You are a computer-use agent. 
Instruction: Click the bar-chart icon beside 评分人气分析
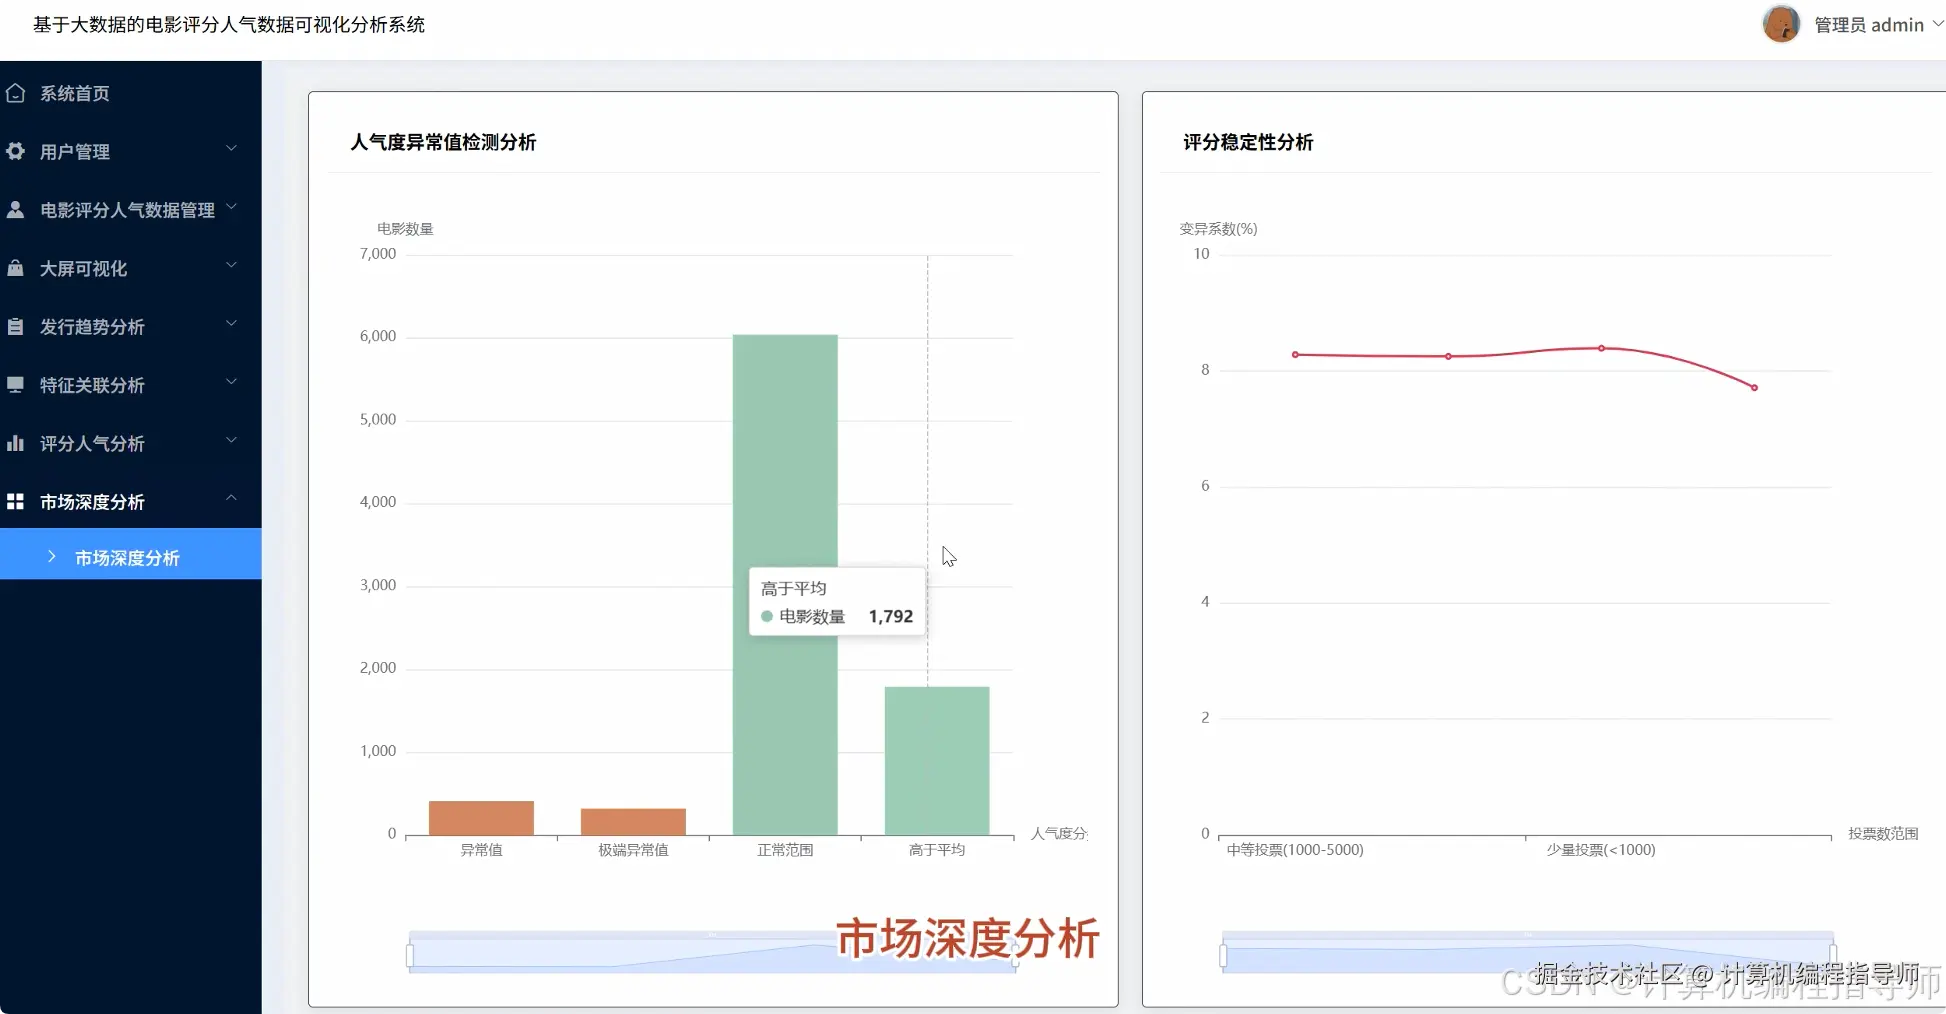[x=15, y=442]
